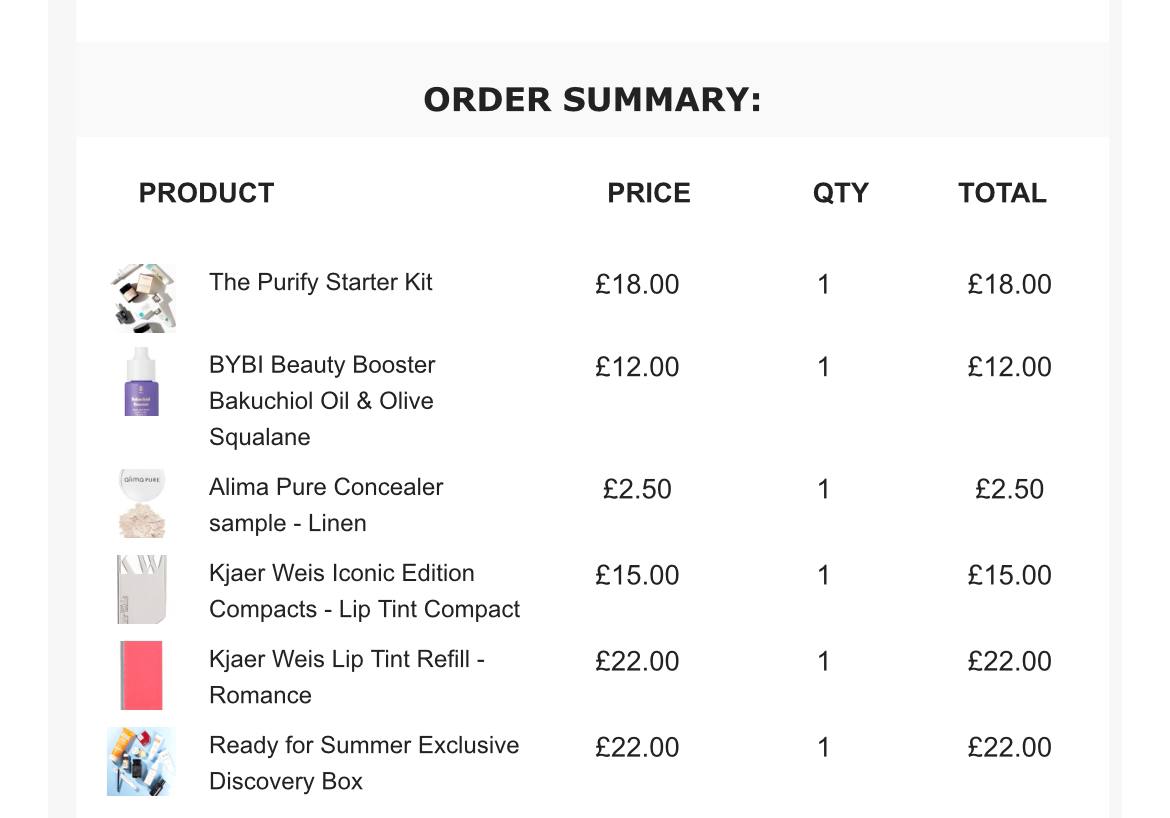Click the £18.00 price of Purify Starter Kit
This screenshot has width=1170, height=818.
coord(637,284)
